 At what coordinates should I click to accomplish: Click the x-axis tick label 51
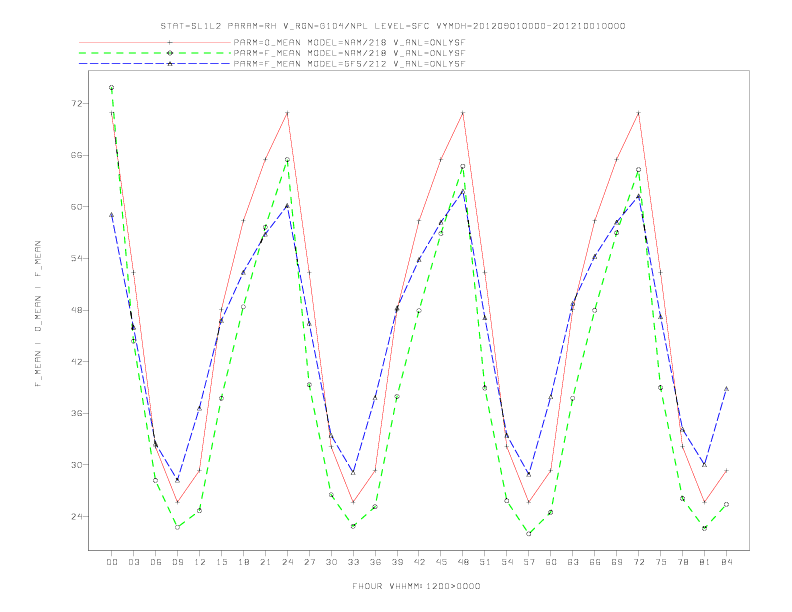click(485, 562)
